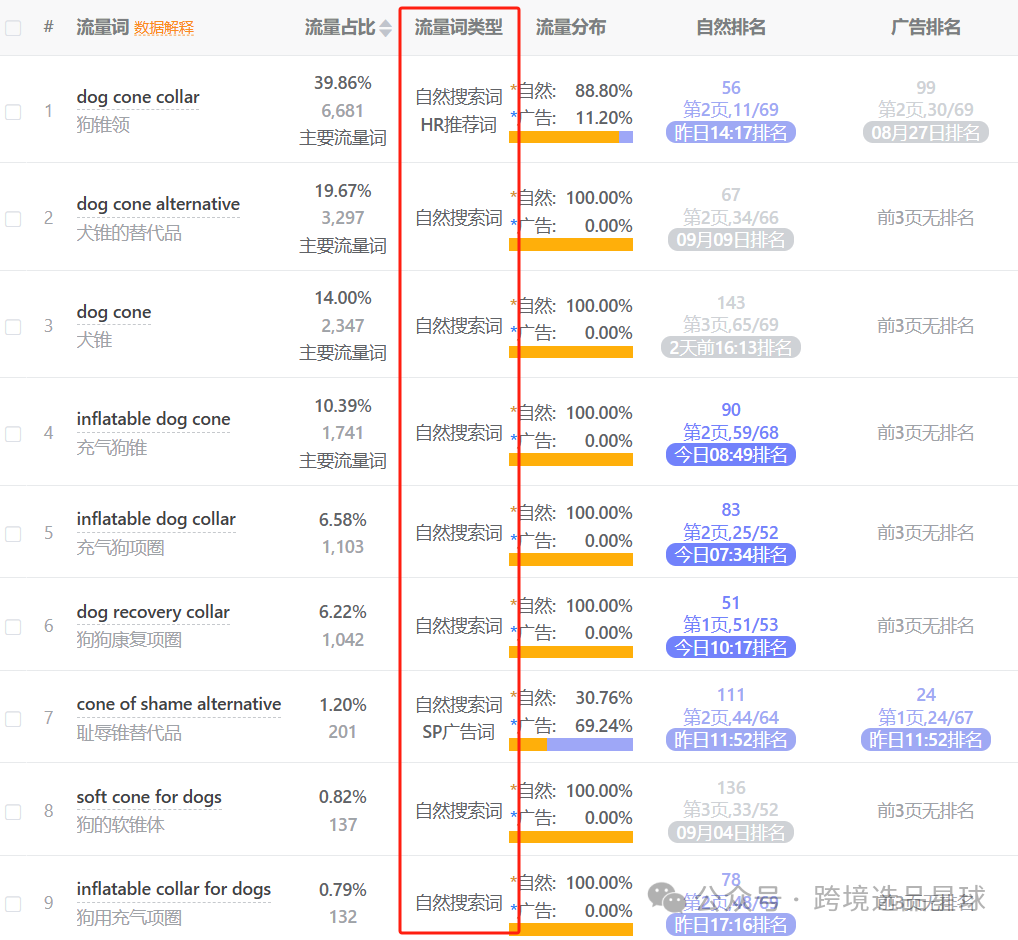This screenshot has width=1018, height=940.
Task: Click HR推荐词 label in row 1
Action: point(458,125)
